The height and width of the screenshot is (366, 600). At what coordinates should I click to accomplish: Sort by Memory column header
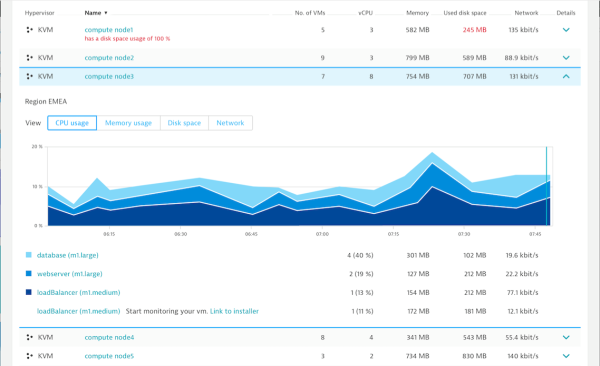pyautogui.click(x=417, y=13)
